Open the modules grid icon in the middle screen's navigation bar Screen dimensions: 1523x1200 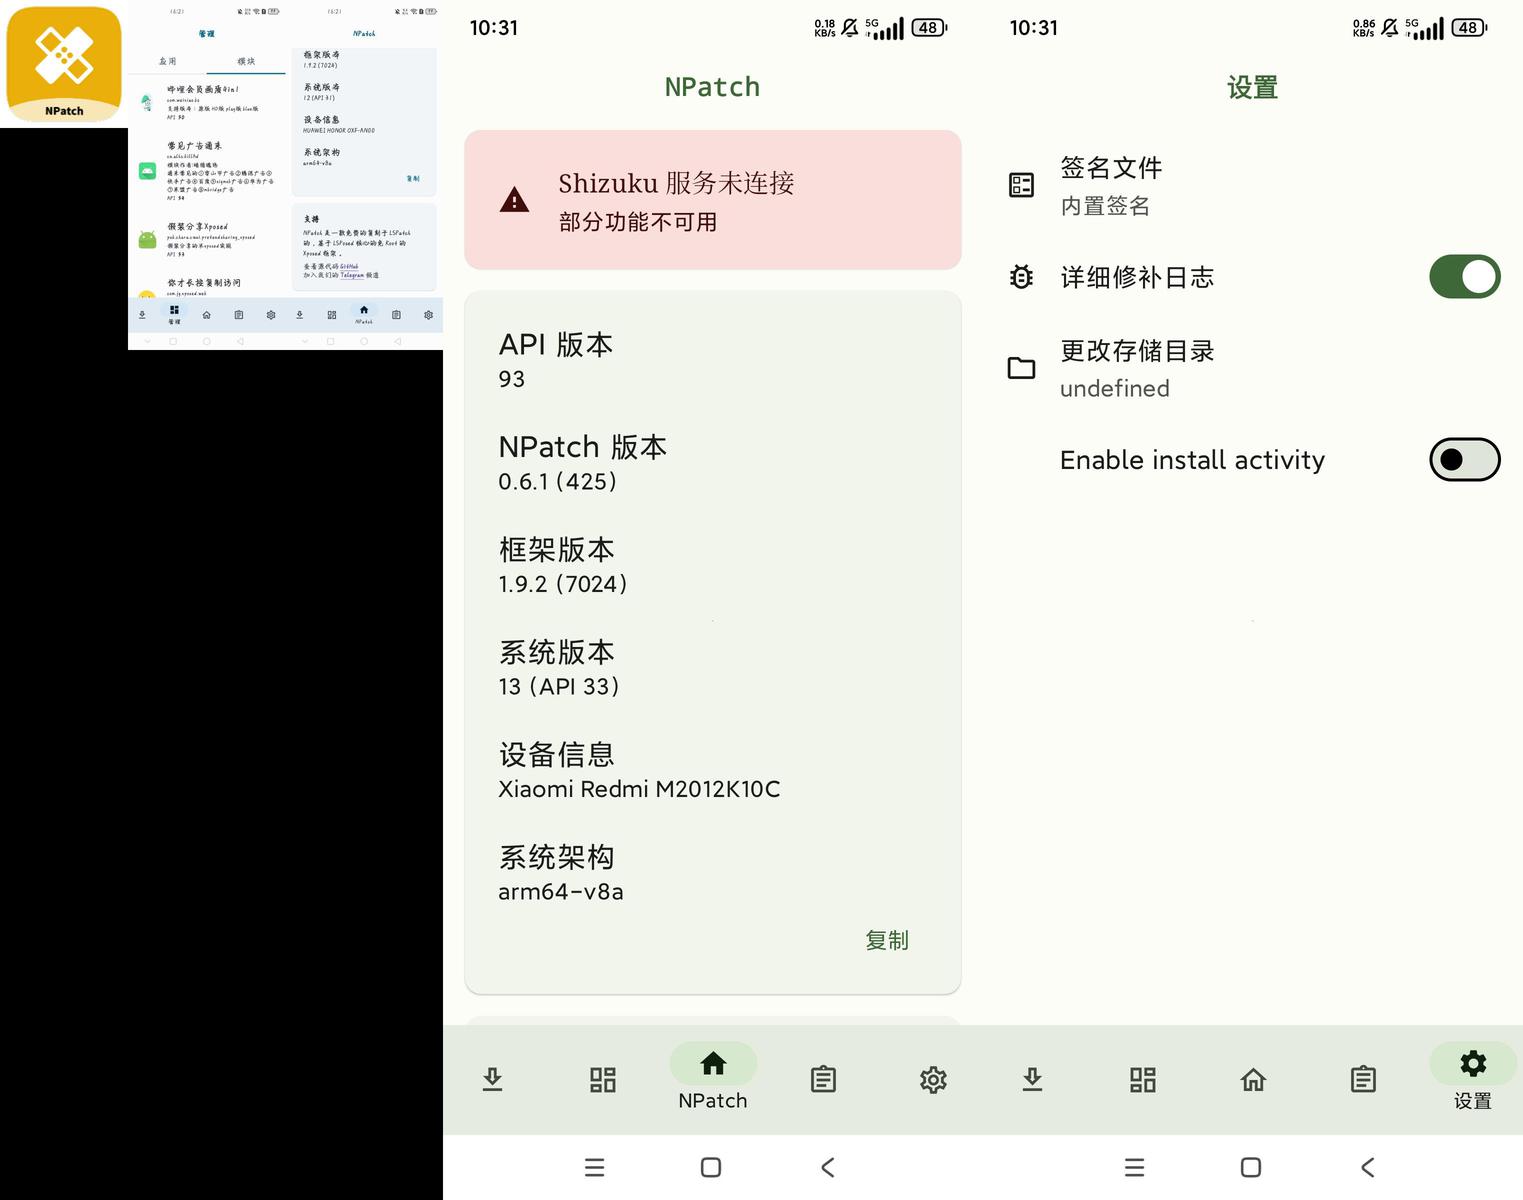coord(602,1079)
